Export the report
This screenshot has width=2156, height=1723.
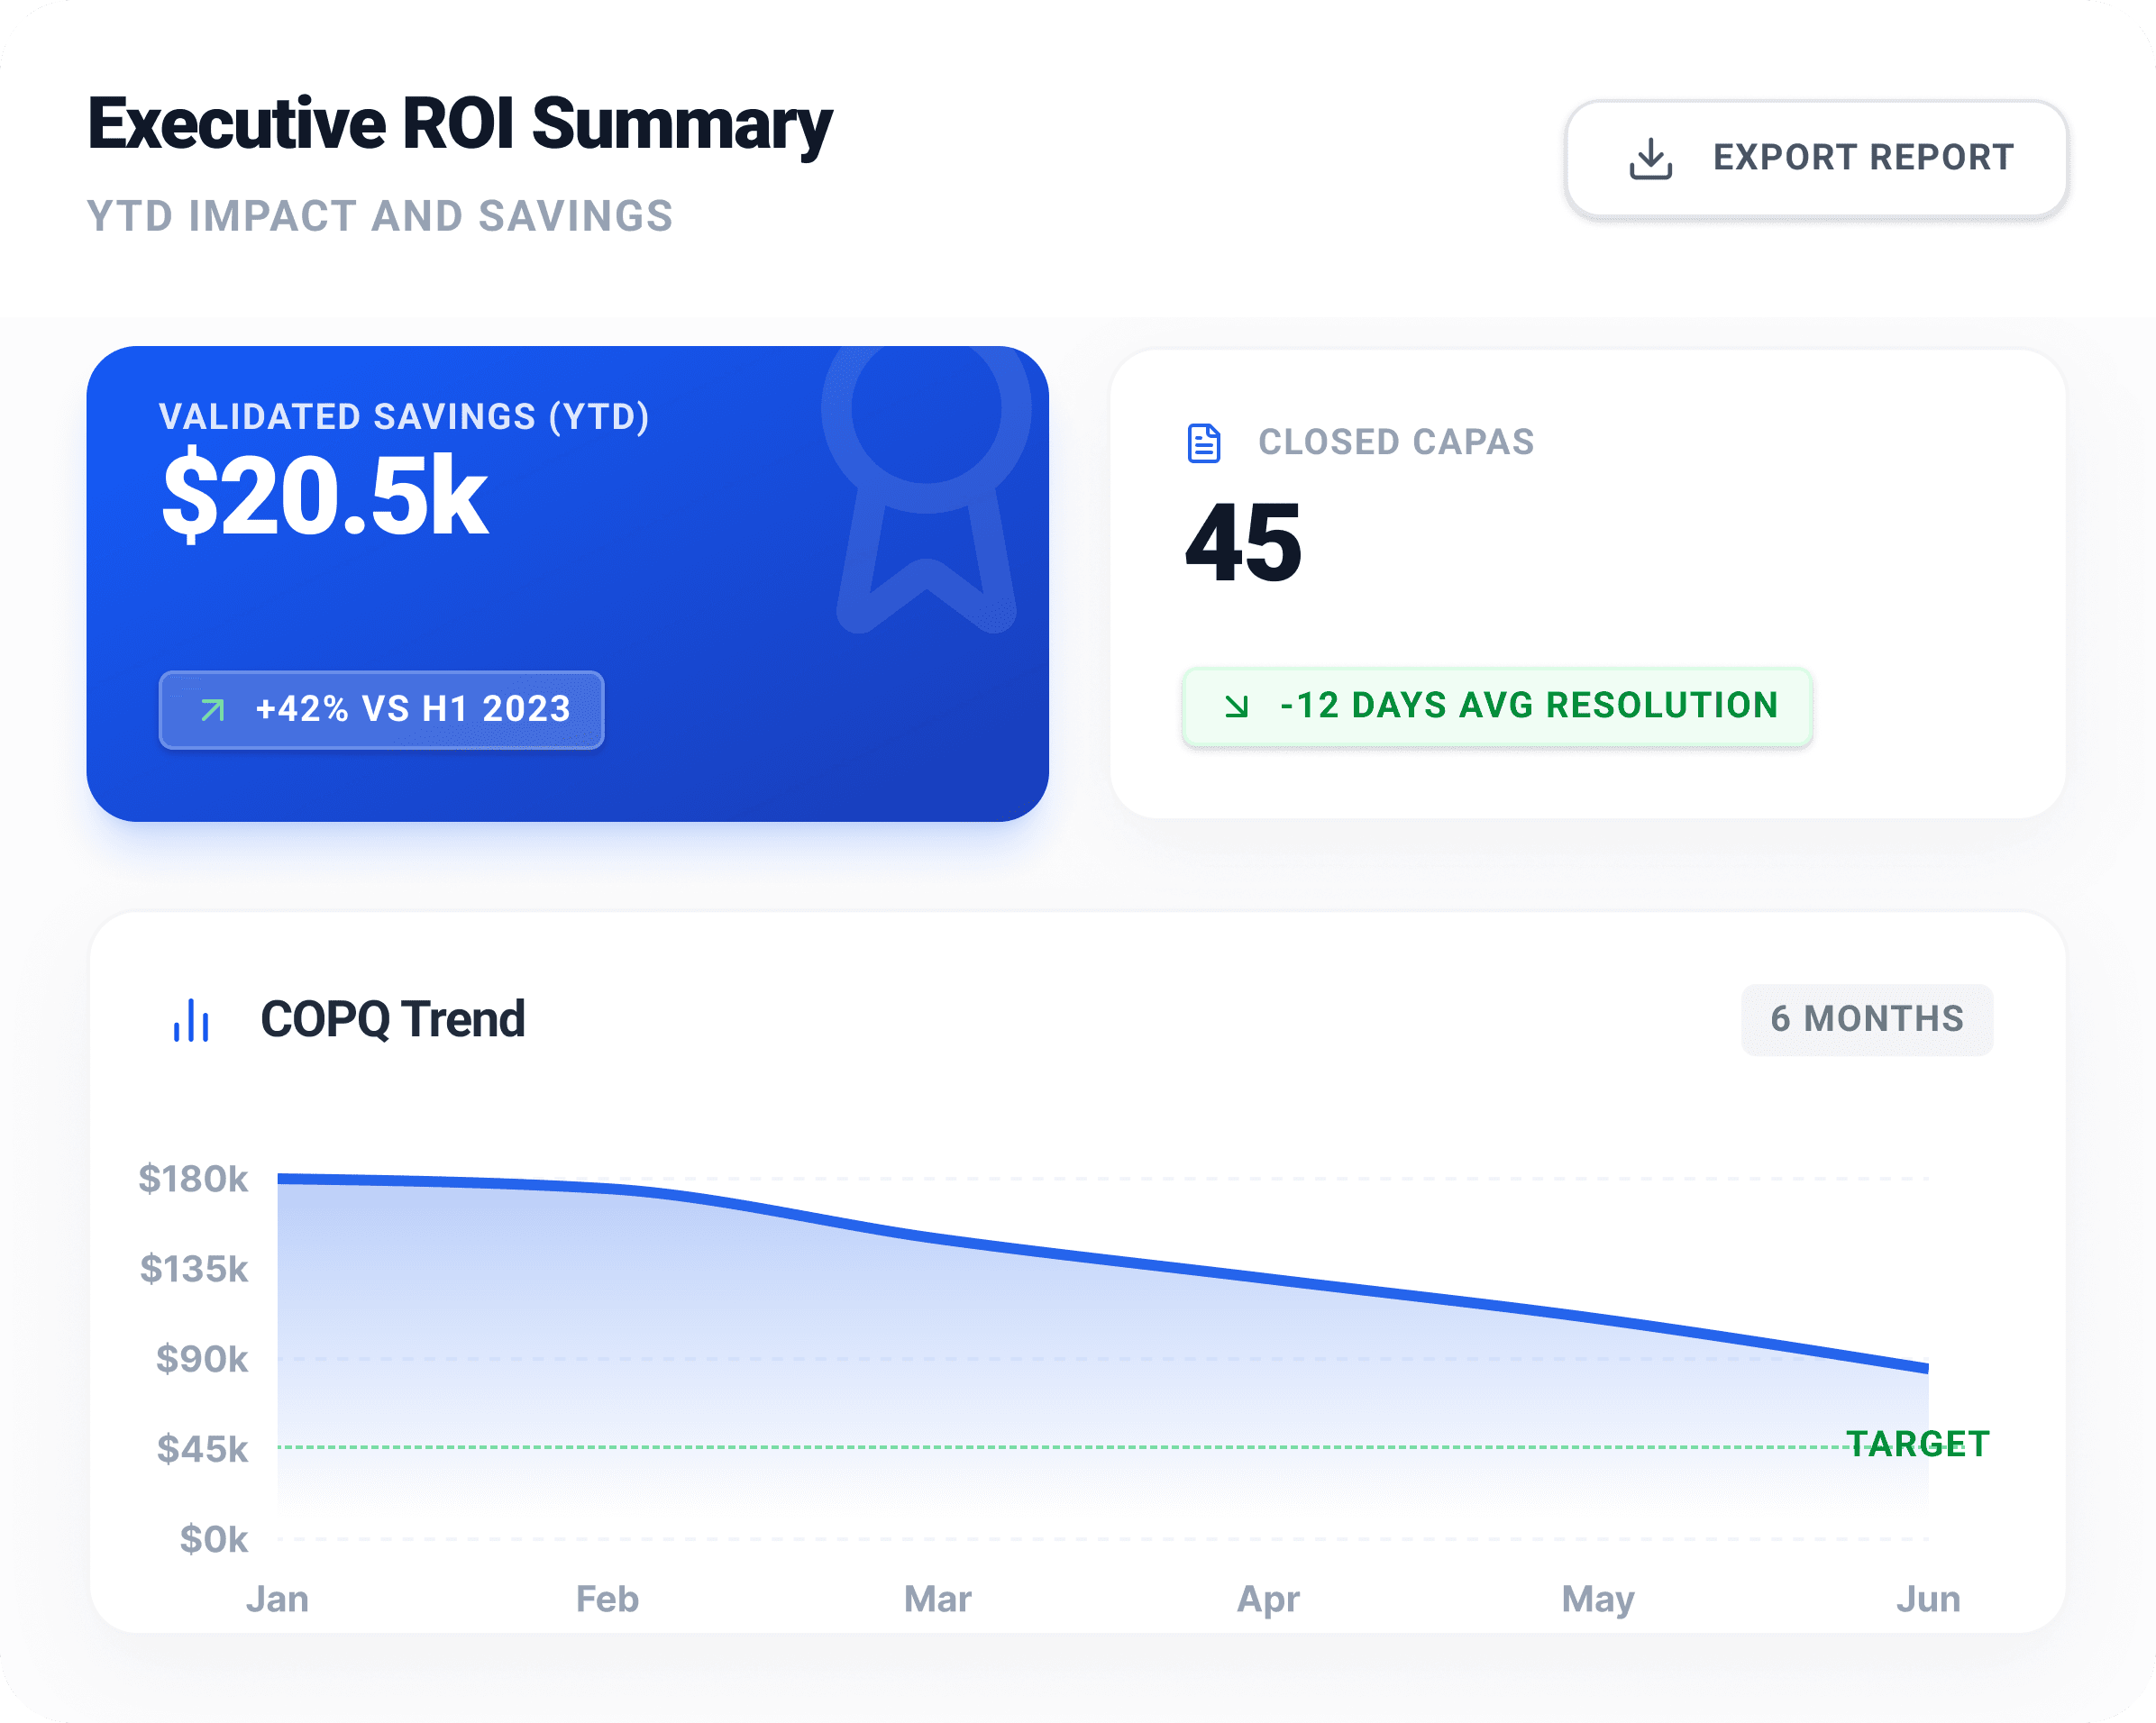pyautogui.click(x=1816, y=158)
